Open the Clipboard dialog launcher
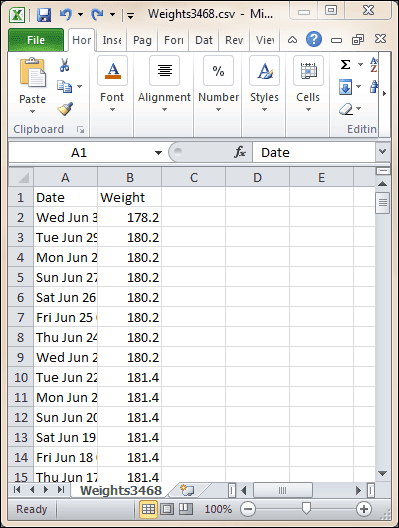 click(80, 130)
